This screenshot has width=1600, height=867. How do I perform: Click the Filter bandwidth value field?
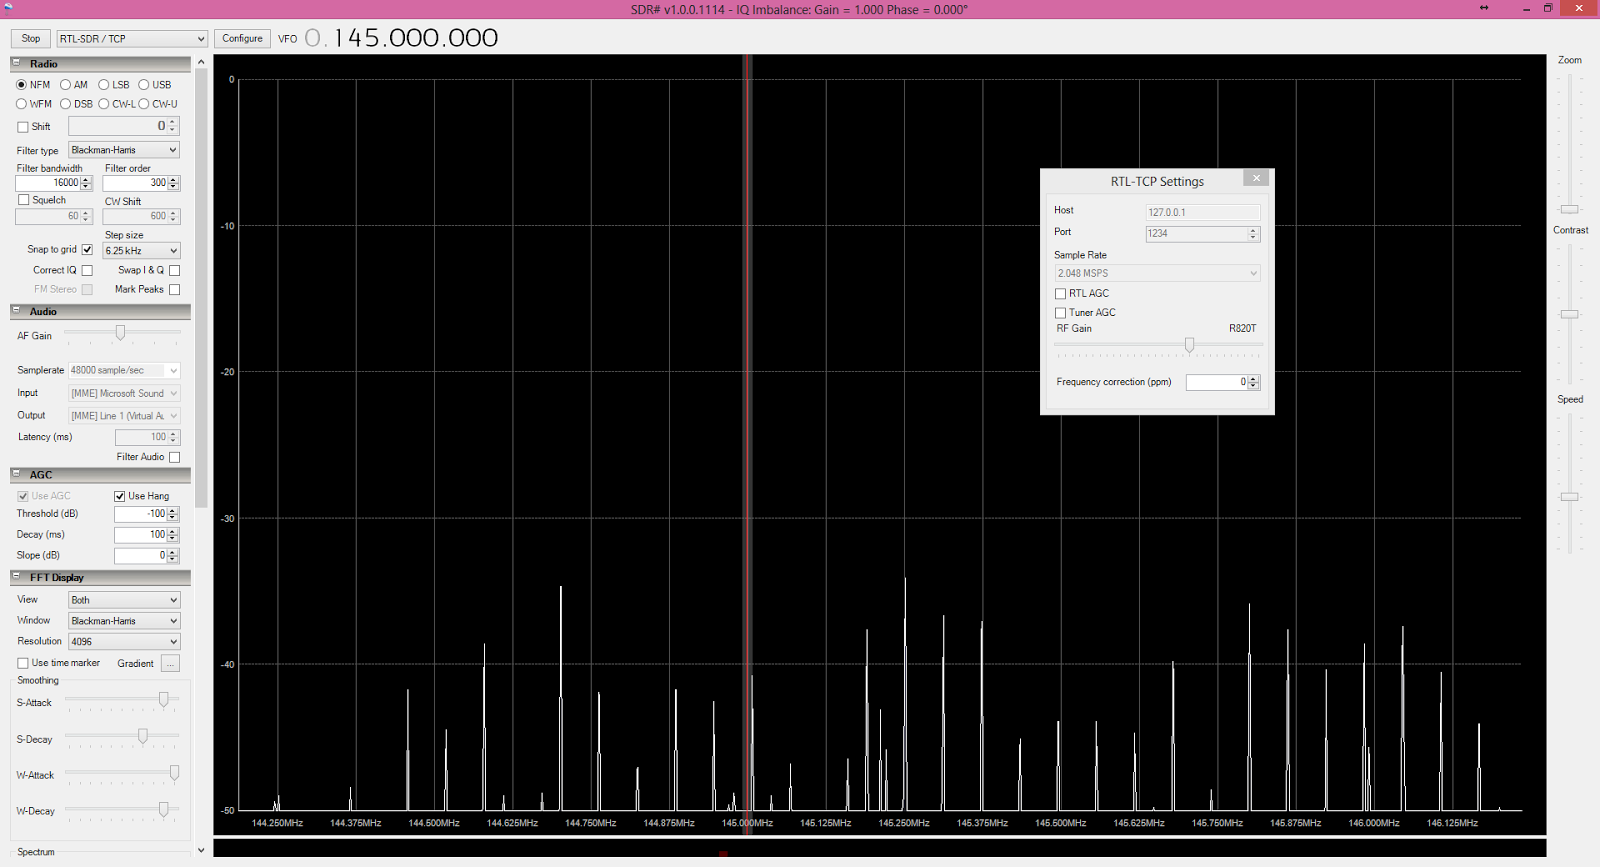48,183
